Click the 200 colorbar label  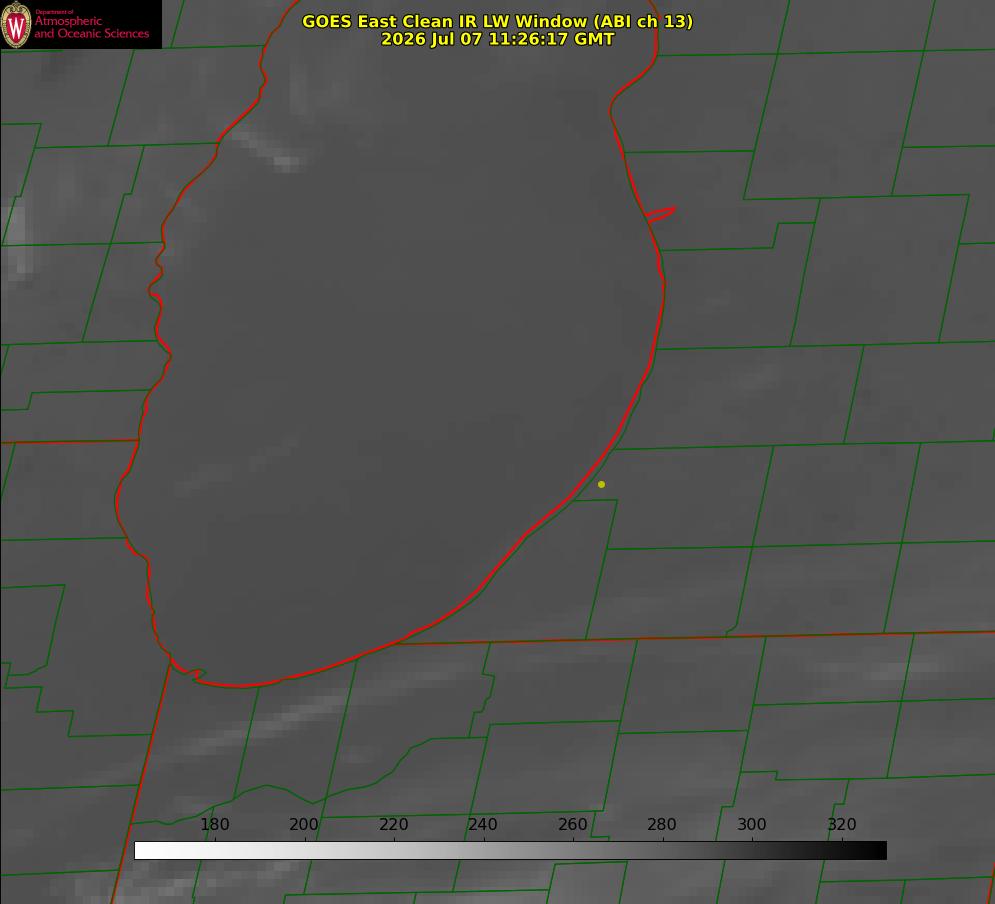pyautogui.click(x=303, y=824)
